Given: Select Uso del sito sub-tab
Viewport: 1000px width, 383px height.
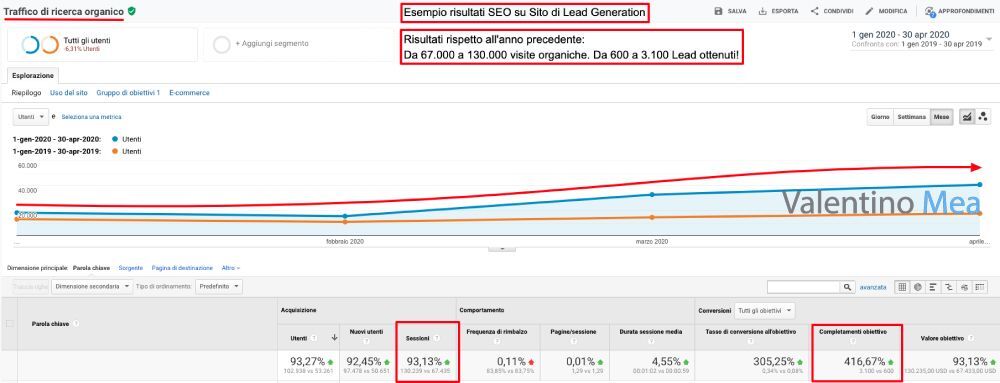Looking at the screenshot, I should [x=69, y=93].
